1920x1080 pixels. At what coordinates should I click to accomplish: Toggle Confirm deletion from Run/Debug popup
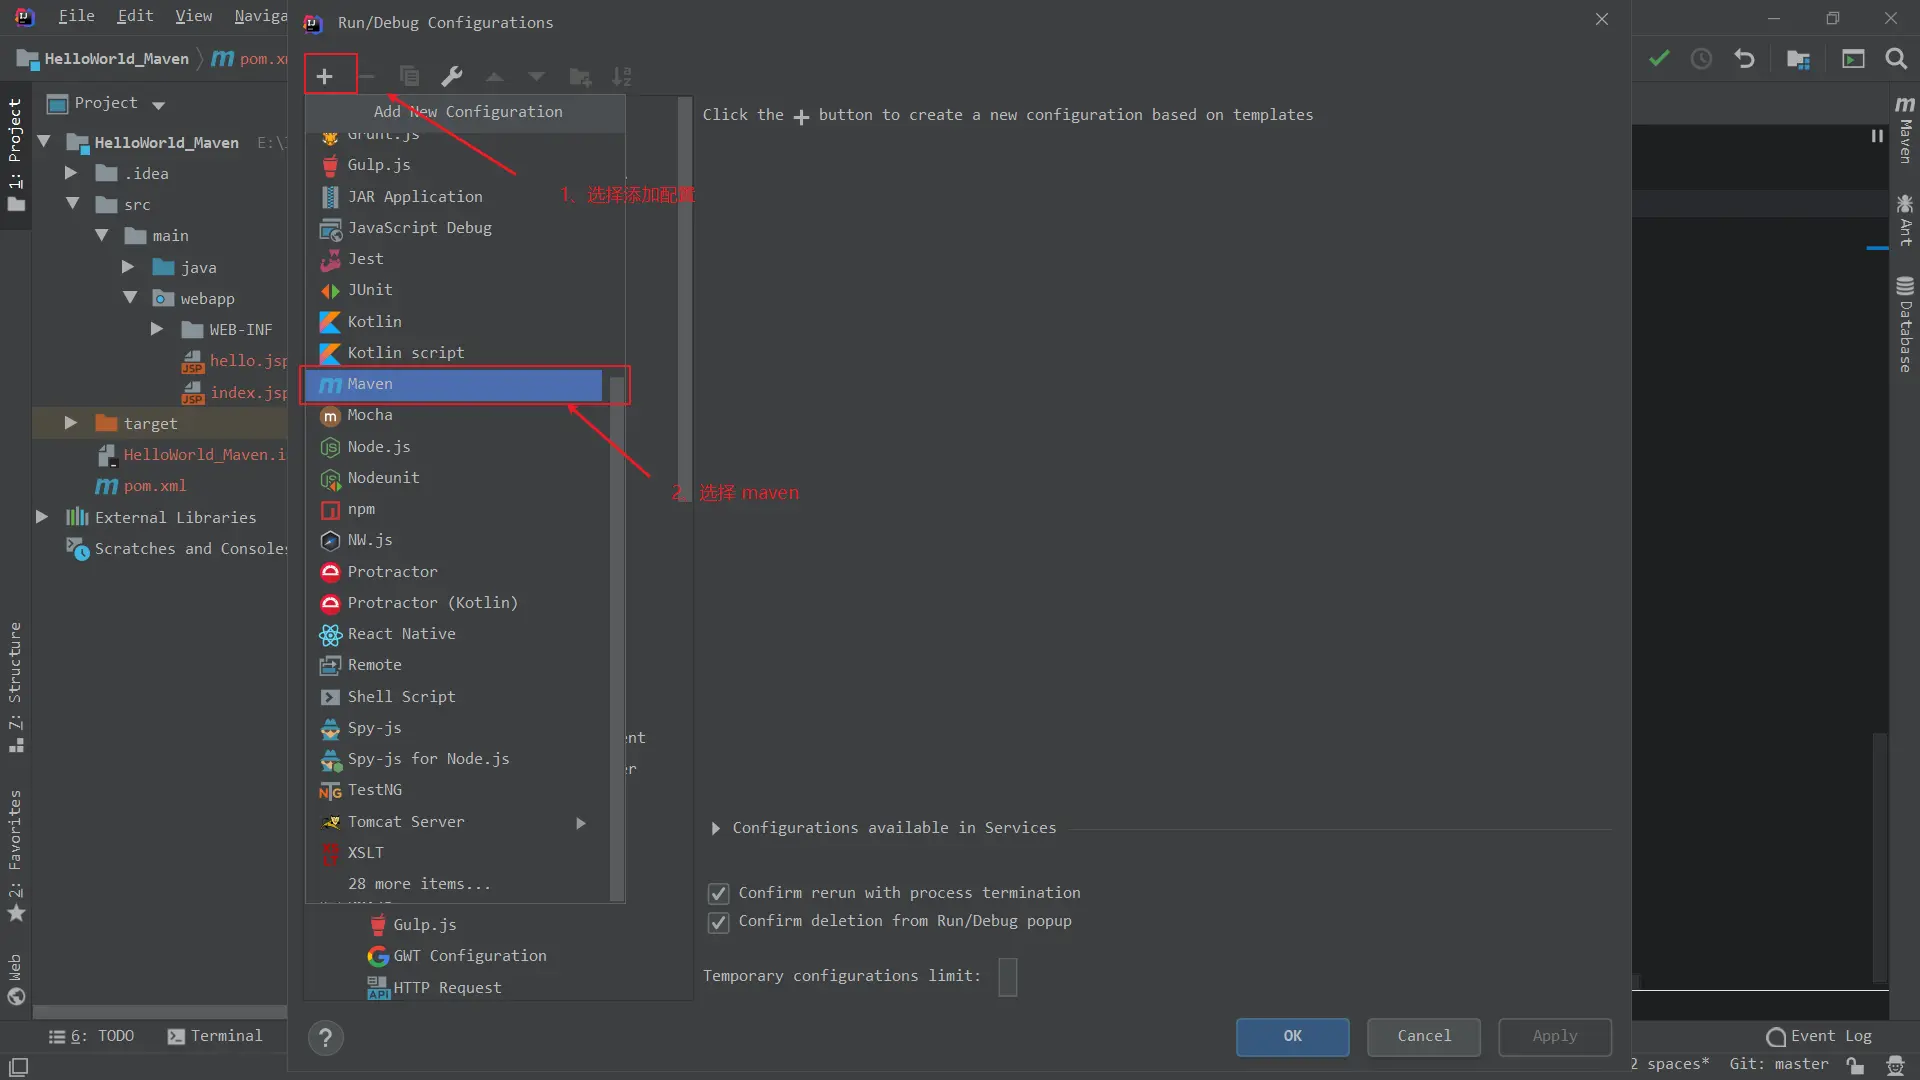pos(718,921)
